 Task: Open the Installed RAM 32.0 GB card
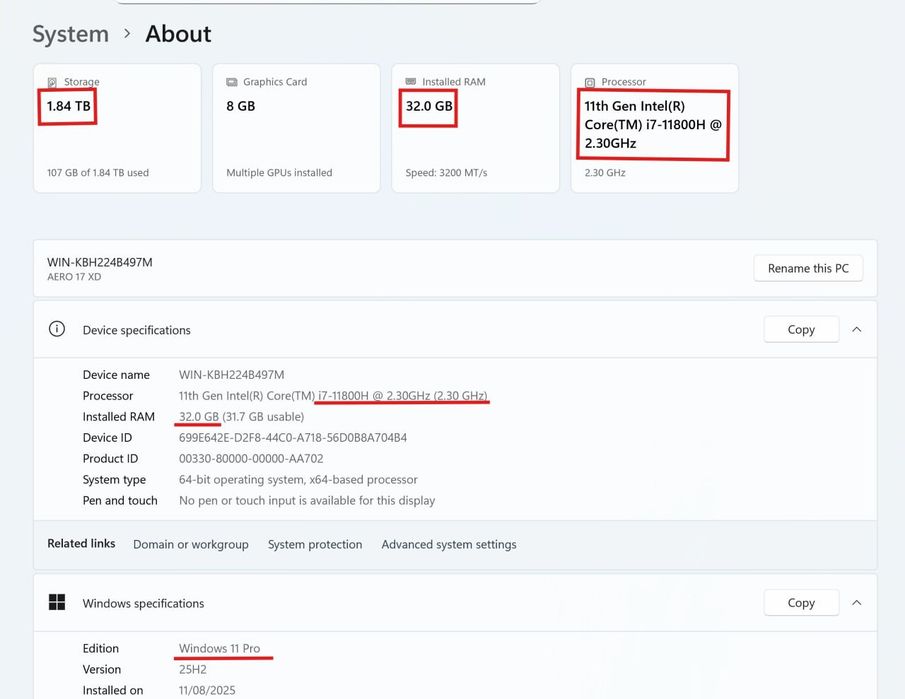click(x=475, y=128)
